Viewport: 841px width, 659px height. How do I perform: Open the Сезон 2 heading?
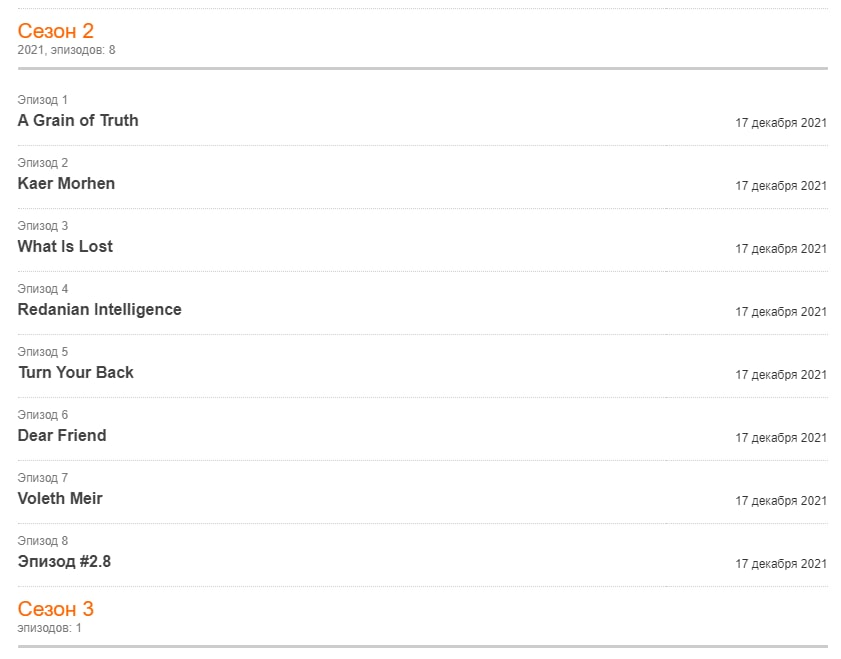pos(56,31)
